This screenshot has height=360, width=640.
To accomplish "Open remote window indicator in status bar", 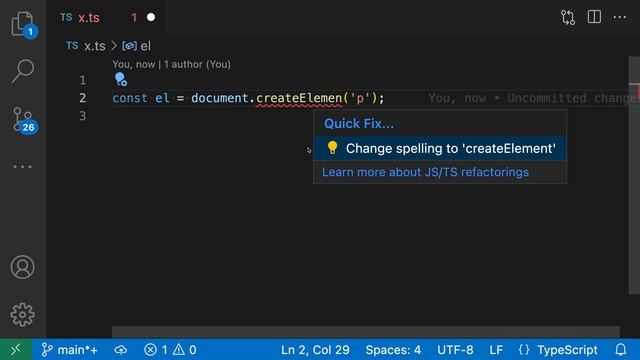I will pyautogui.click(x=16, y=349).
